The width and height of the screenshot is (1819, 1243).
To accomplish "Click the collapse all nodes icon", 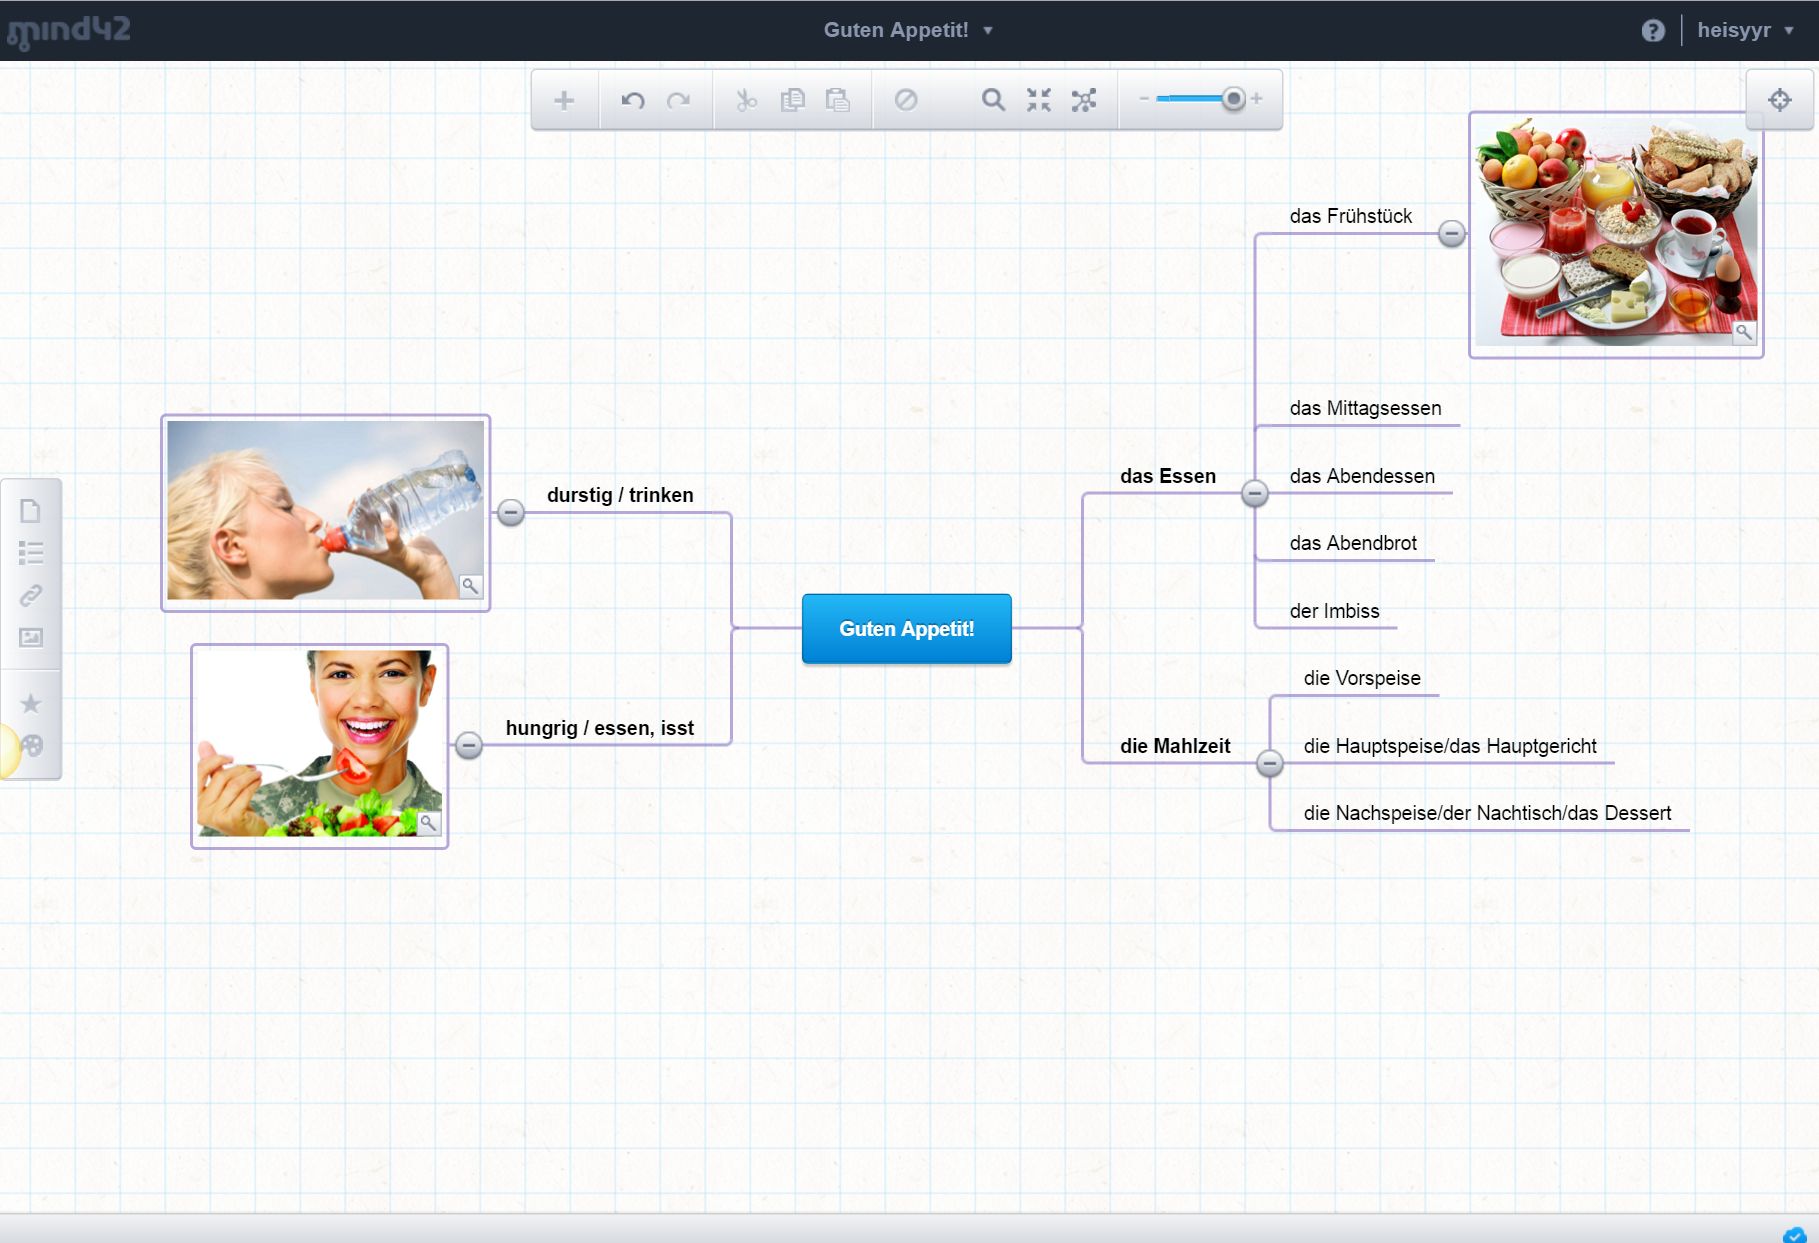I will coord(1038,100).
